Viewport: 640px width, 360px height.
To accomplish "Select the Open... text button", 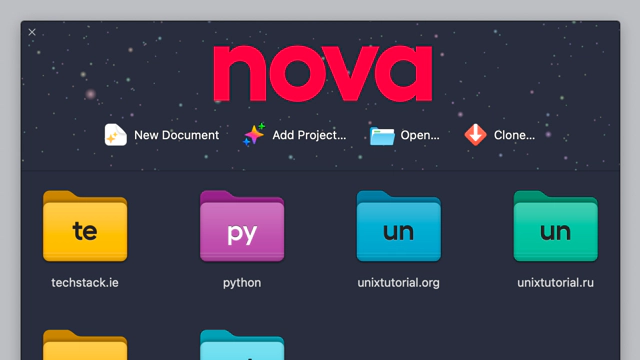I will pyautogui.click(x=420, y=135).
